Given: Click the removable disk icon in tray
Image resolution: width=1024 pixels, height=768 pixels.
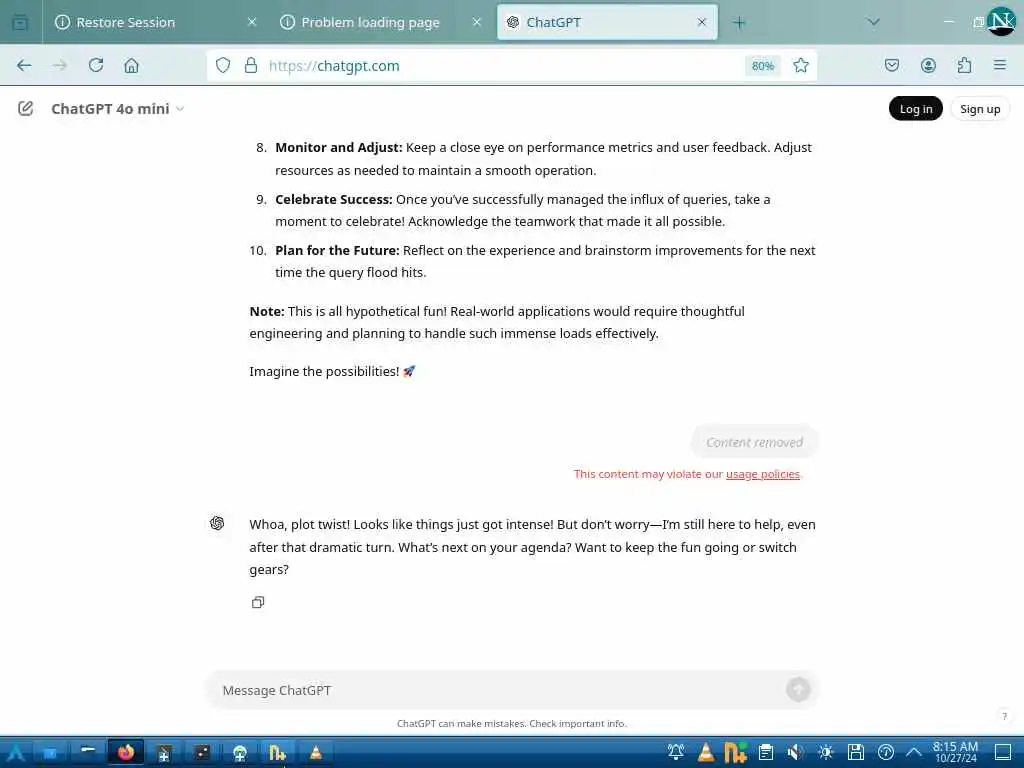Looking at the screenshot, I should (x=856, y=753).
